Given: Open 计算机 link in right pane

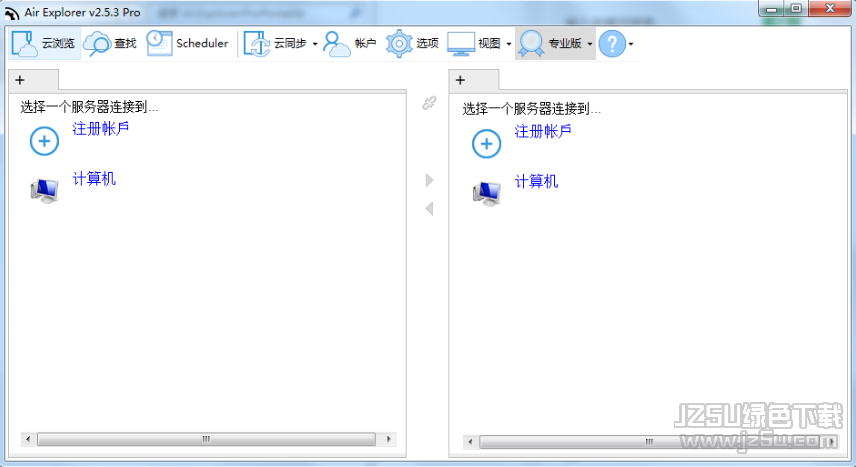Looking at the screenshot, I should pyautogui.click(x=536, y=181).
